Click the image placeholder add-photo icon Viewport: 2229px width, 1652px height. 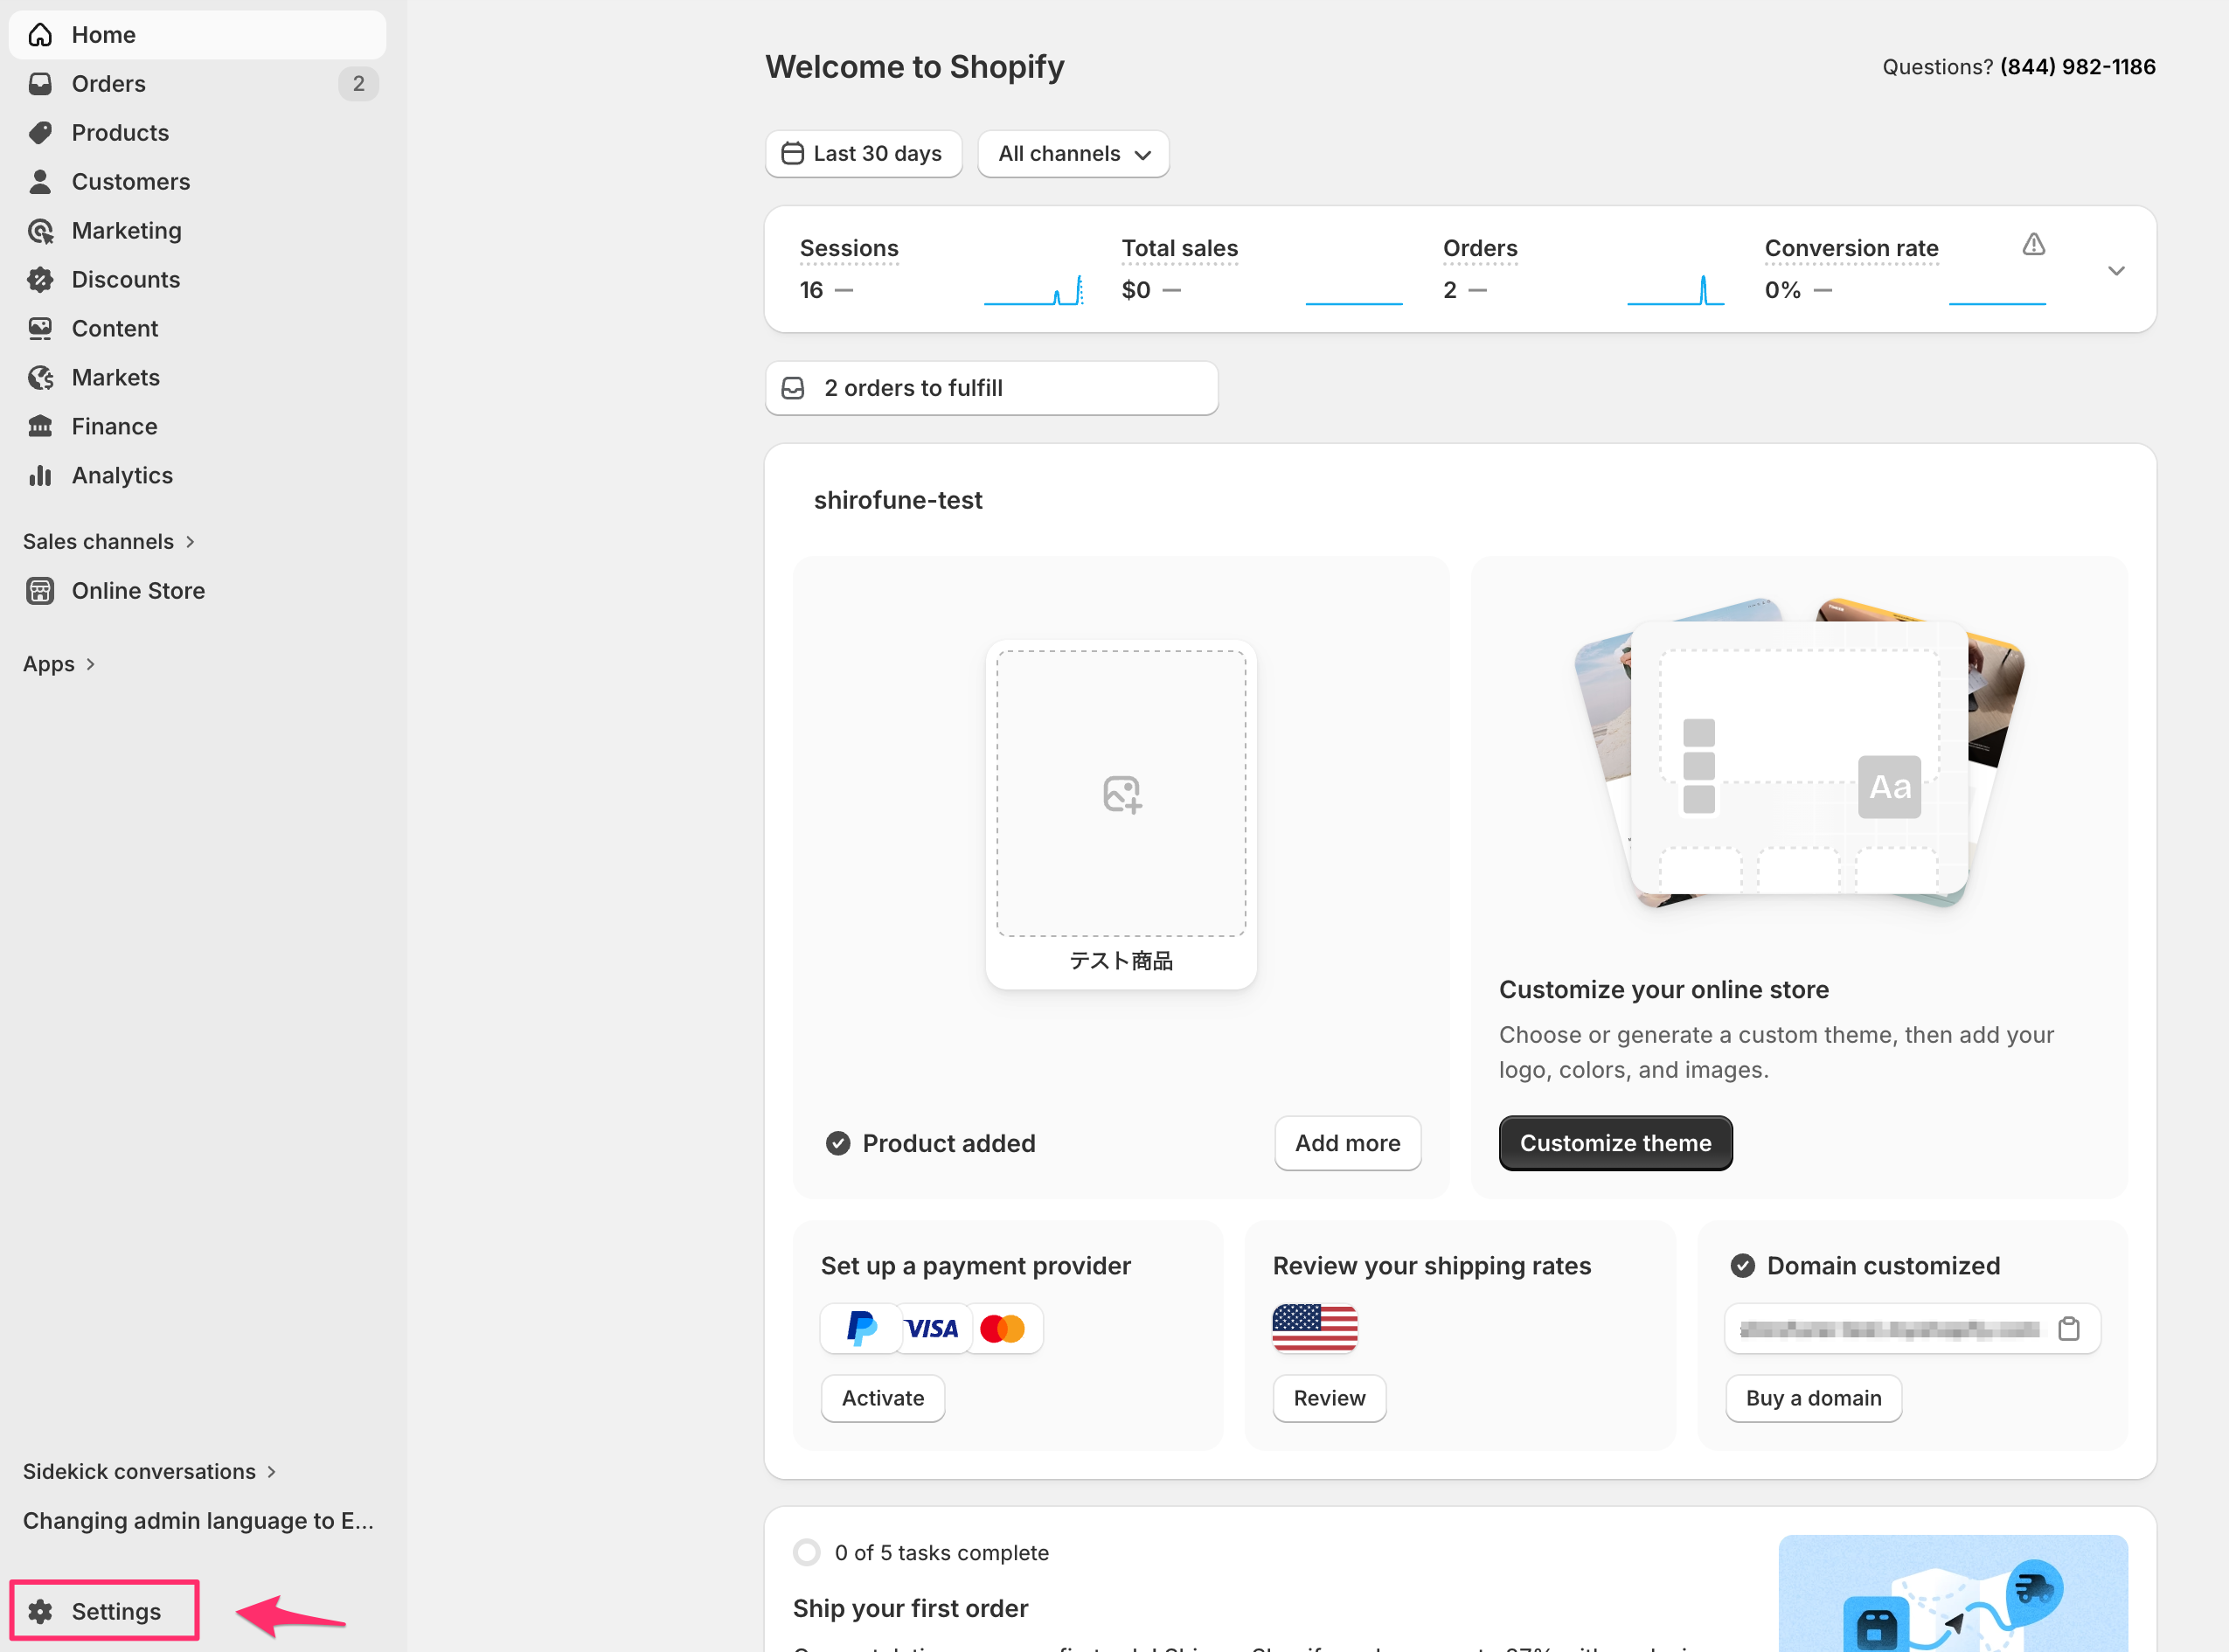click(x=1121, y=794)
